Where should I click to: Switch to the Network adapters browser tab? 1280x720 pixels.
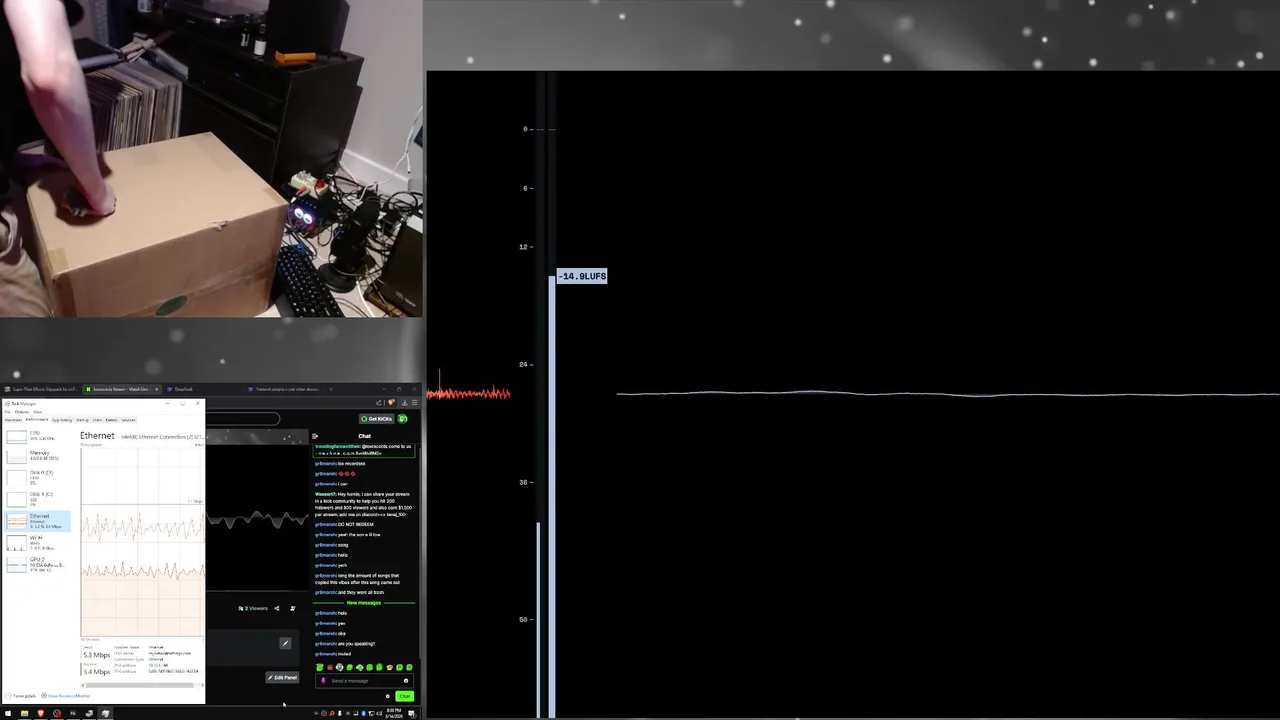pos(287,389)
